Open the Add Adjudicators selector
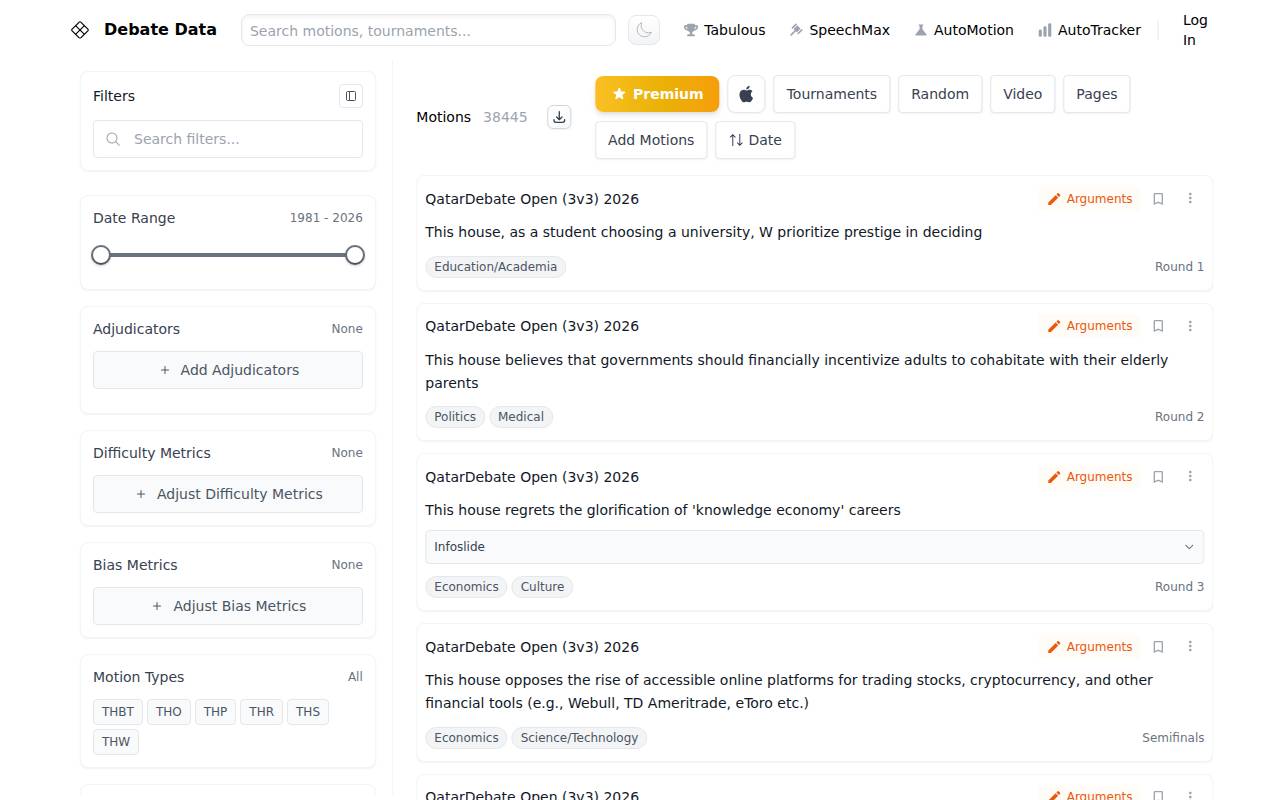 [228, 370]
